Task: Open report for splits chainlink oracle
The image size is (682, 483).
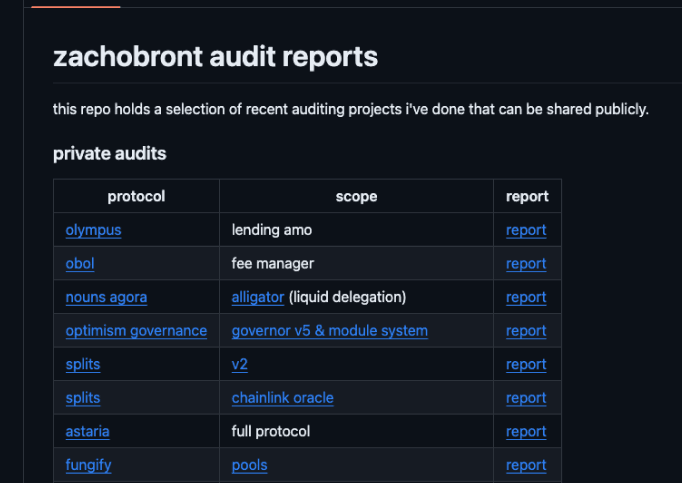Action: 526,397
